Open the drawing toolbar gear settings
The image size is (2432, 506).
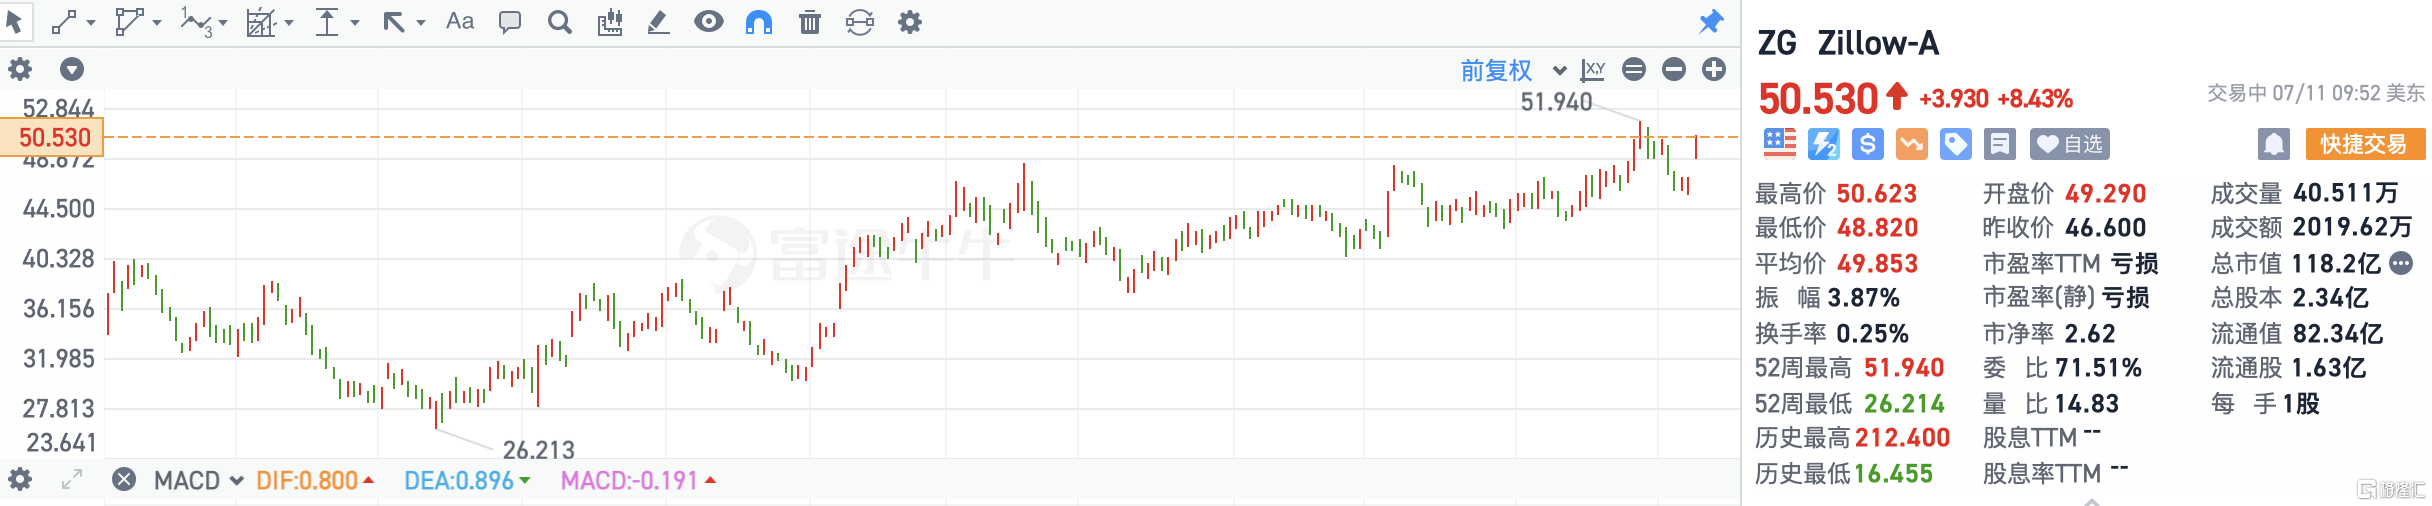(909, 22)
